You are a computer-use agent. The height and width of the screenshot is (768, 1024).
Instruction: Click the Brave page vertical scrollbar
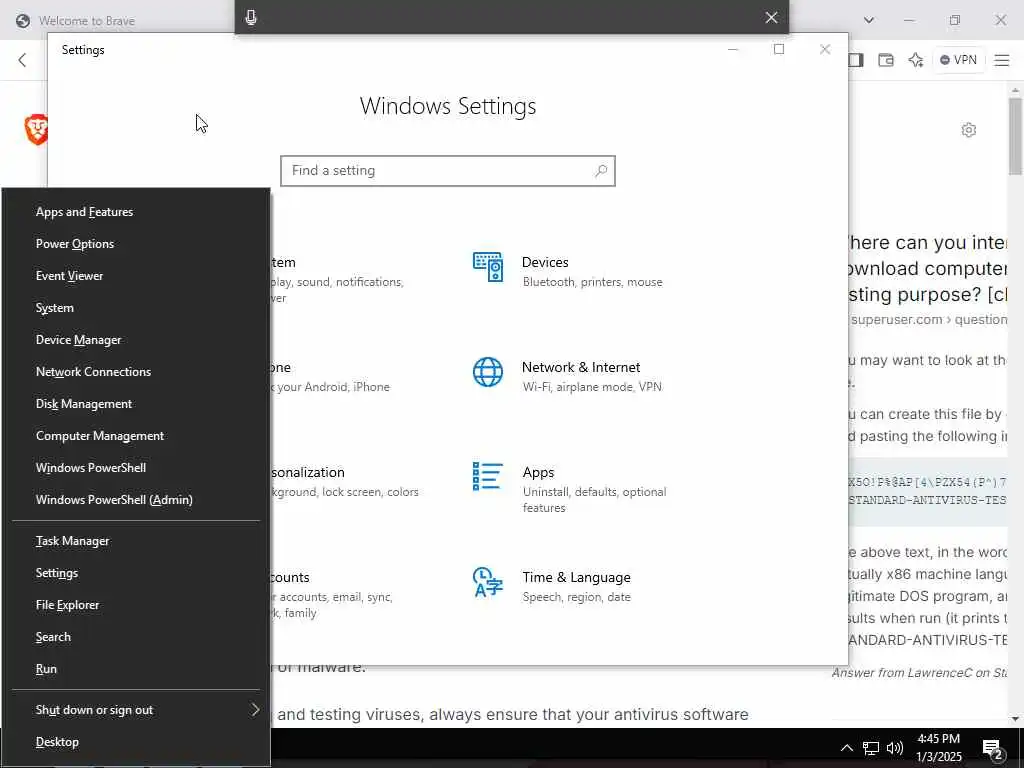(x=1015, y=136)
